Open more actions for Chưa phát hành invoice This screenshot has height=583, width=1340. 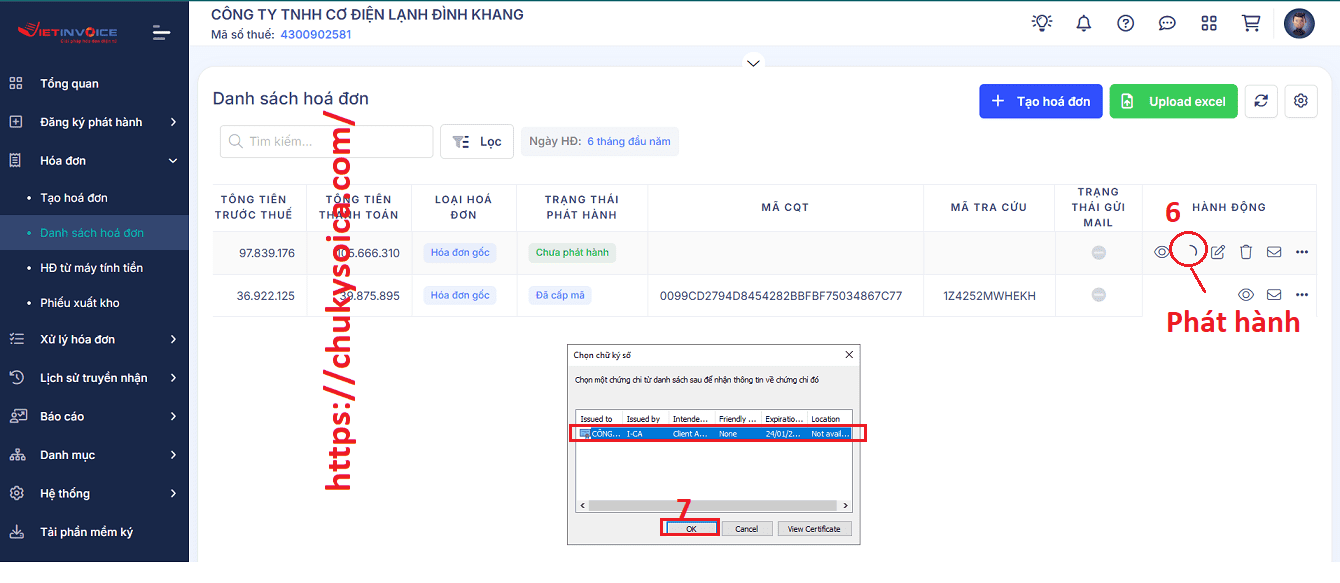1302,252
